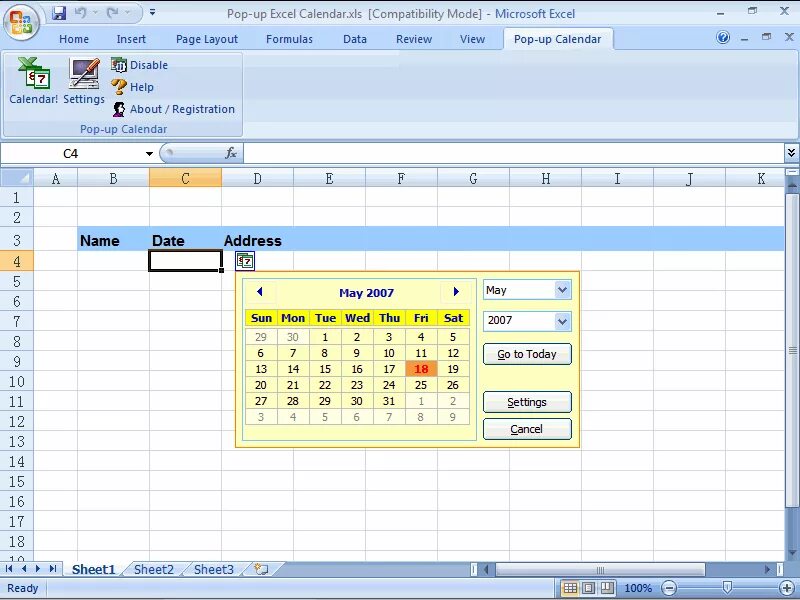
Task: Switch to the Home tab
Action: point(74,39)
